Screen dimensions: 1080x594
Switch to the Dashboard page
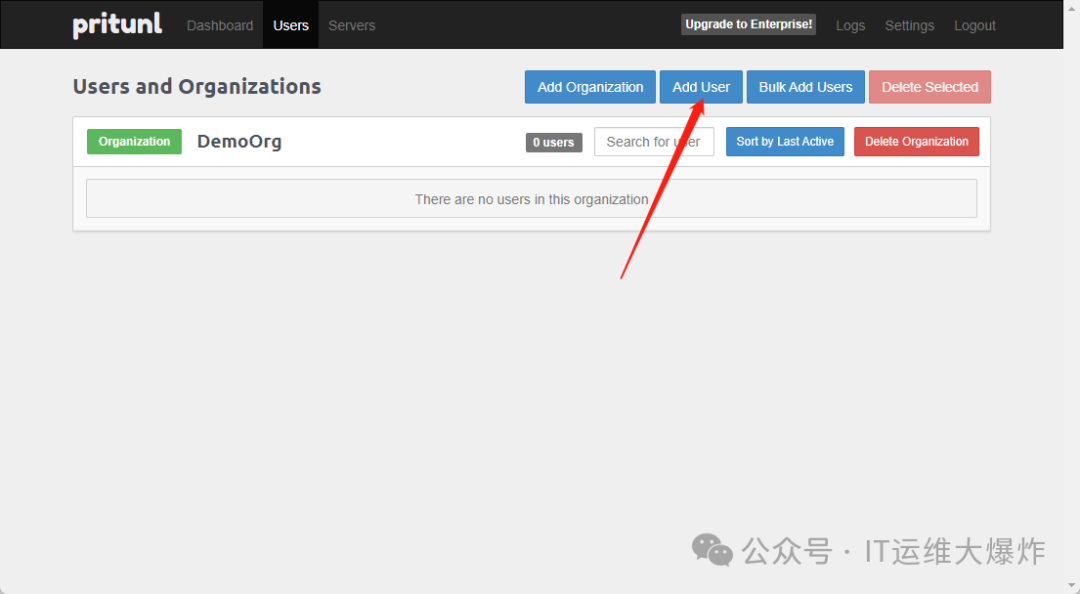click(219, 25)
